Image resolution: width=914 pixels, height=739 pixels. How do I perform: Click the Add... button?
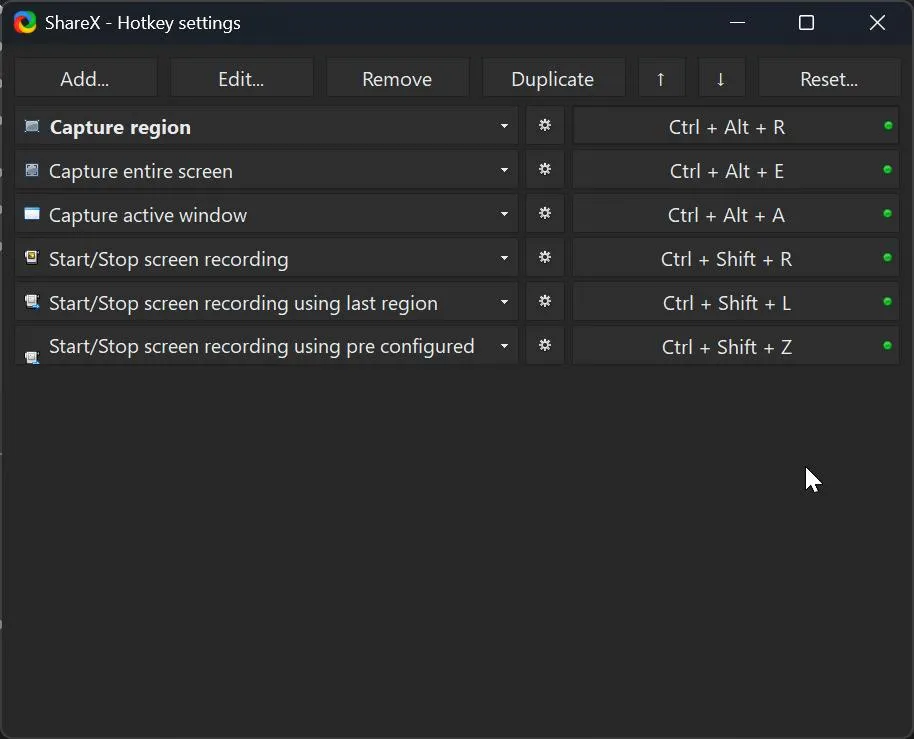86,79
